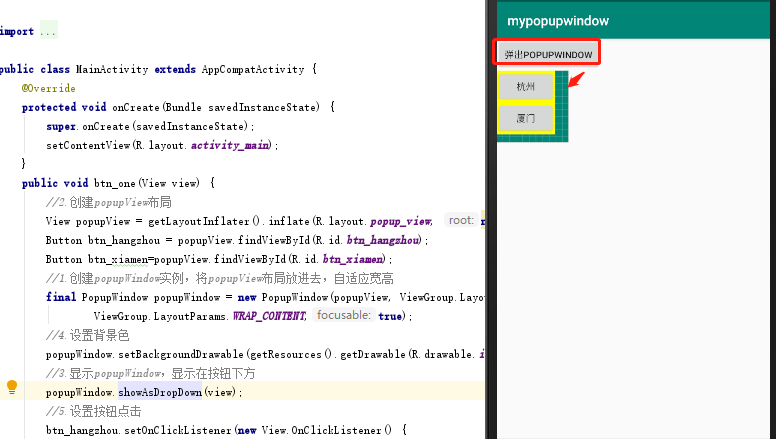Click the onCreate method name
This screenshot has height=439, width=776.
136,107
